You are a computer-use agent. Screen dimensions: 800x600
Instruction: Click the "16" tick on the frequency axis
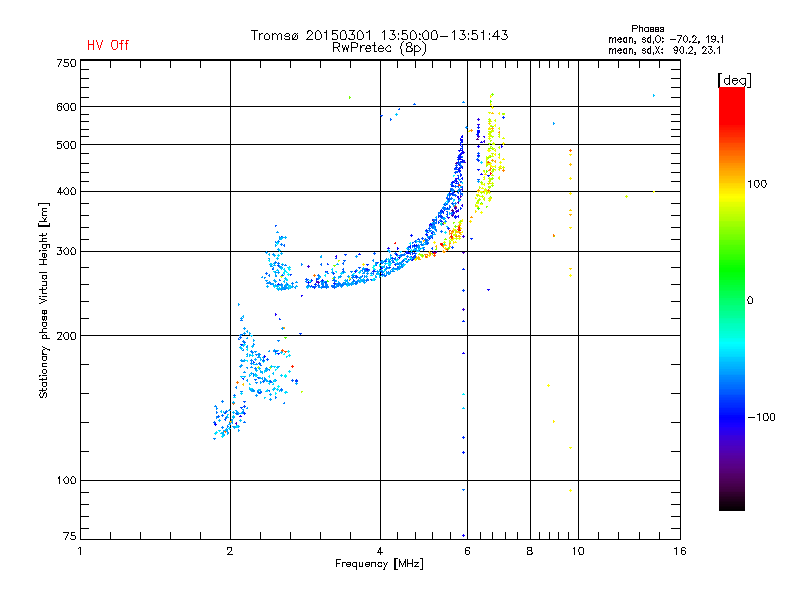click(x=679, y=551)
